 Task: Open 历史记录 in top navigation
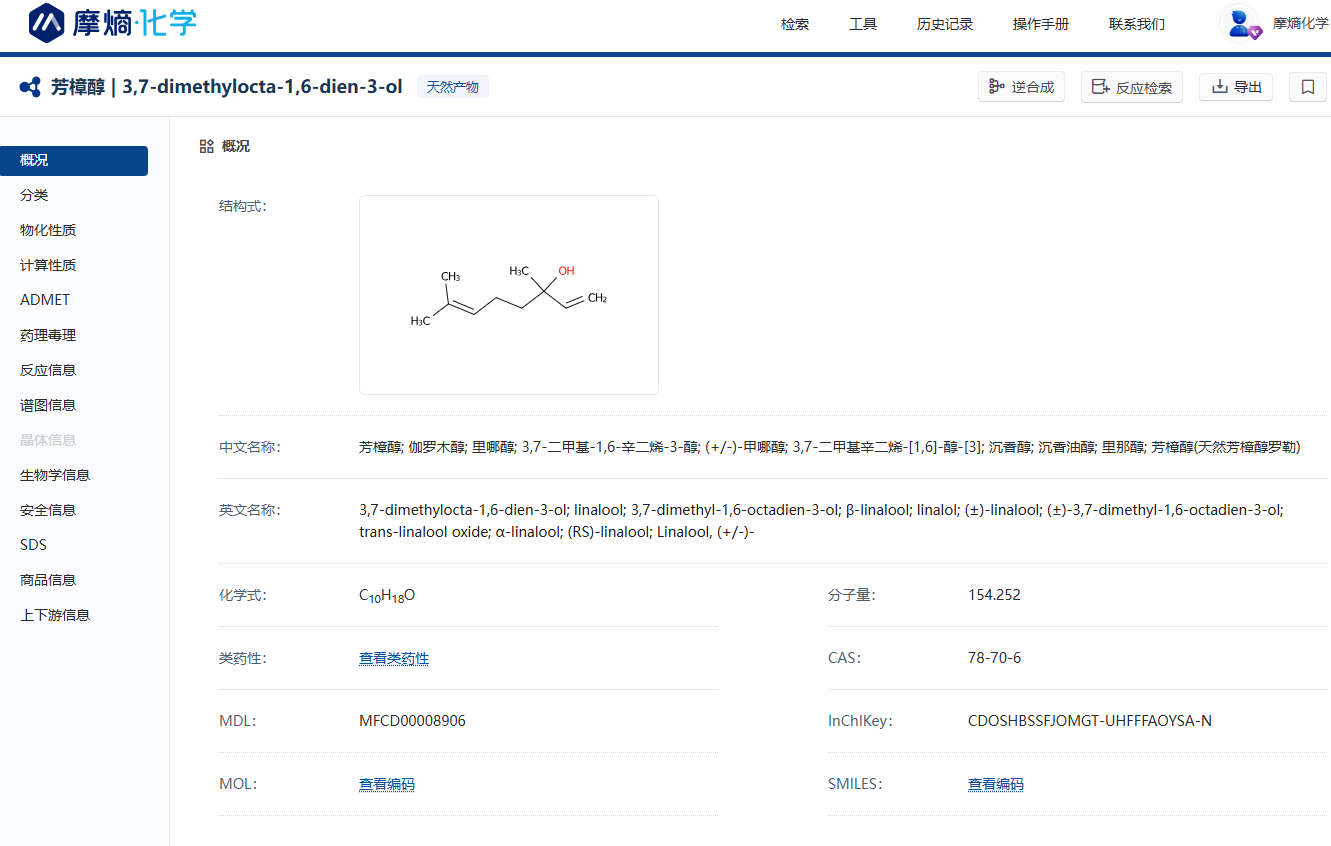945,24
